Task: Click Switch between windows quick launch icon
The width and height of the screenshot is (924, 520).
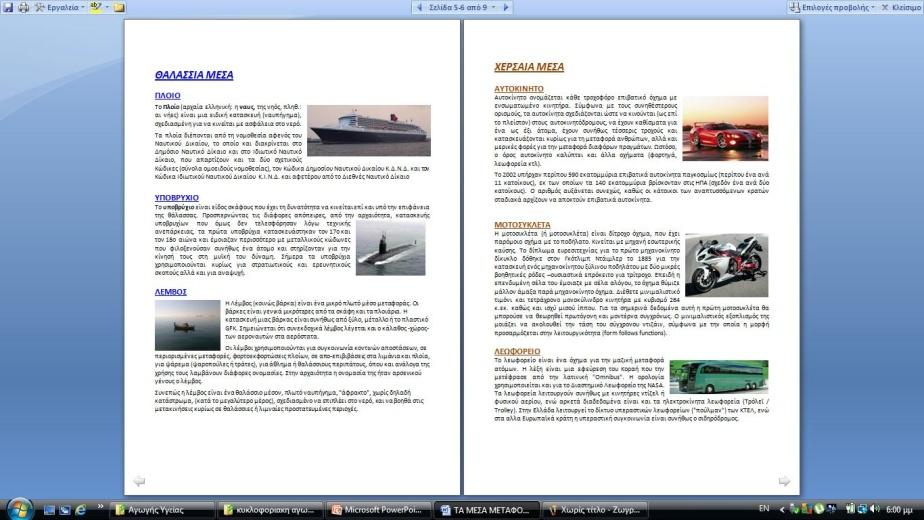Action: [65, 509]
